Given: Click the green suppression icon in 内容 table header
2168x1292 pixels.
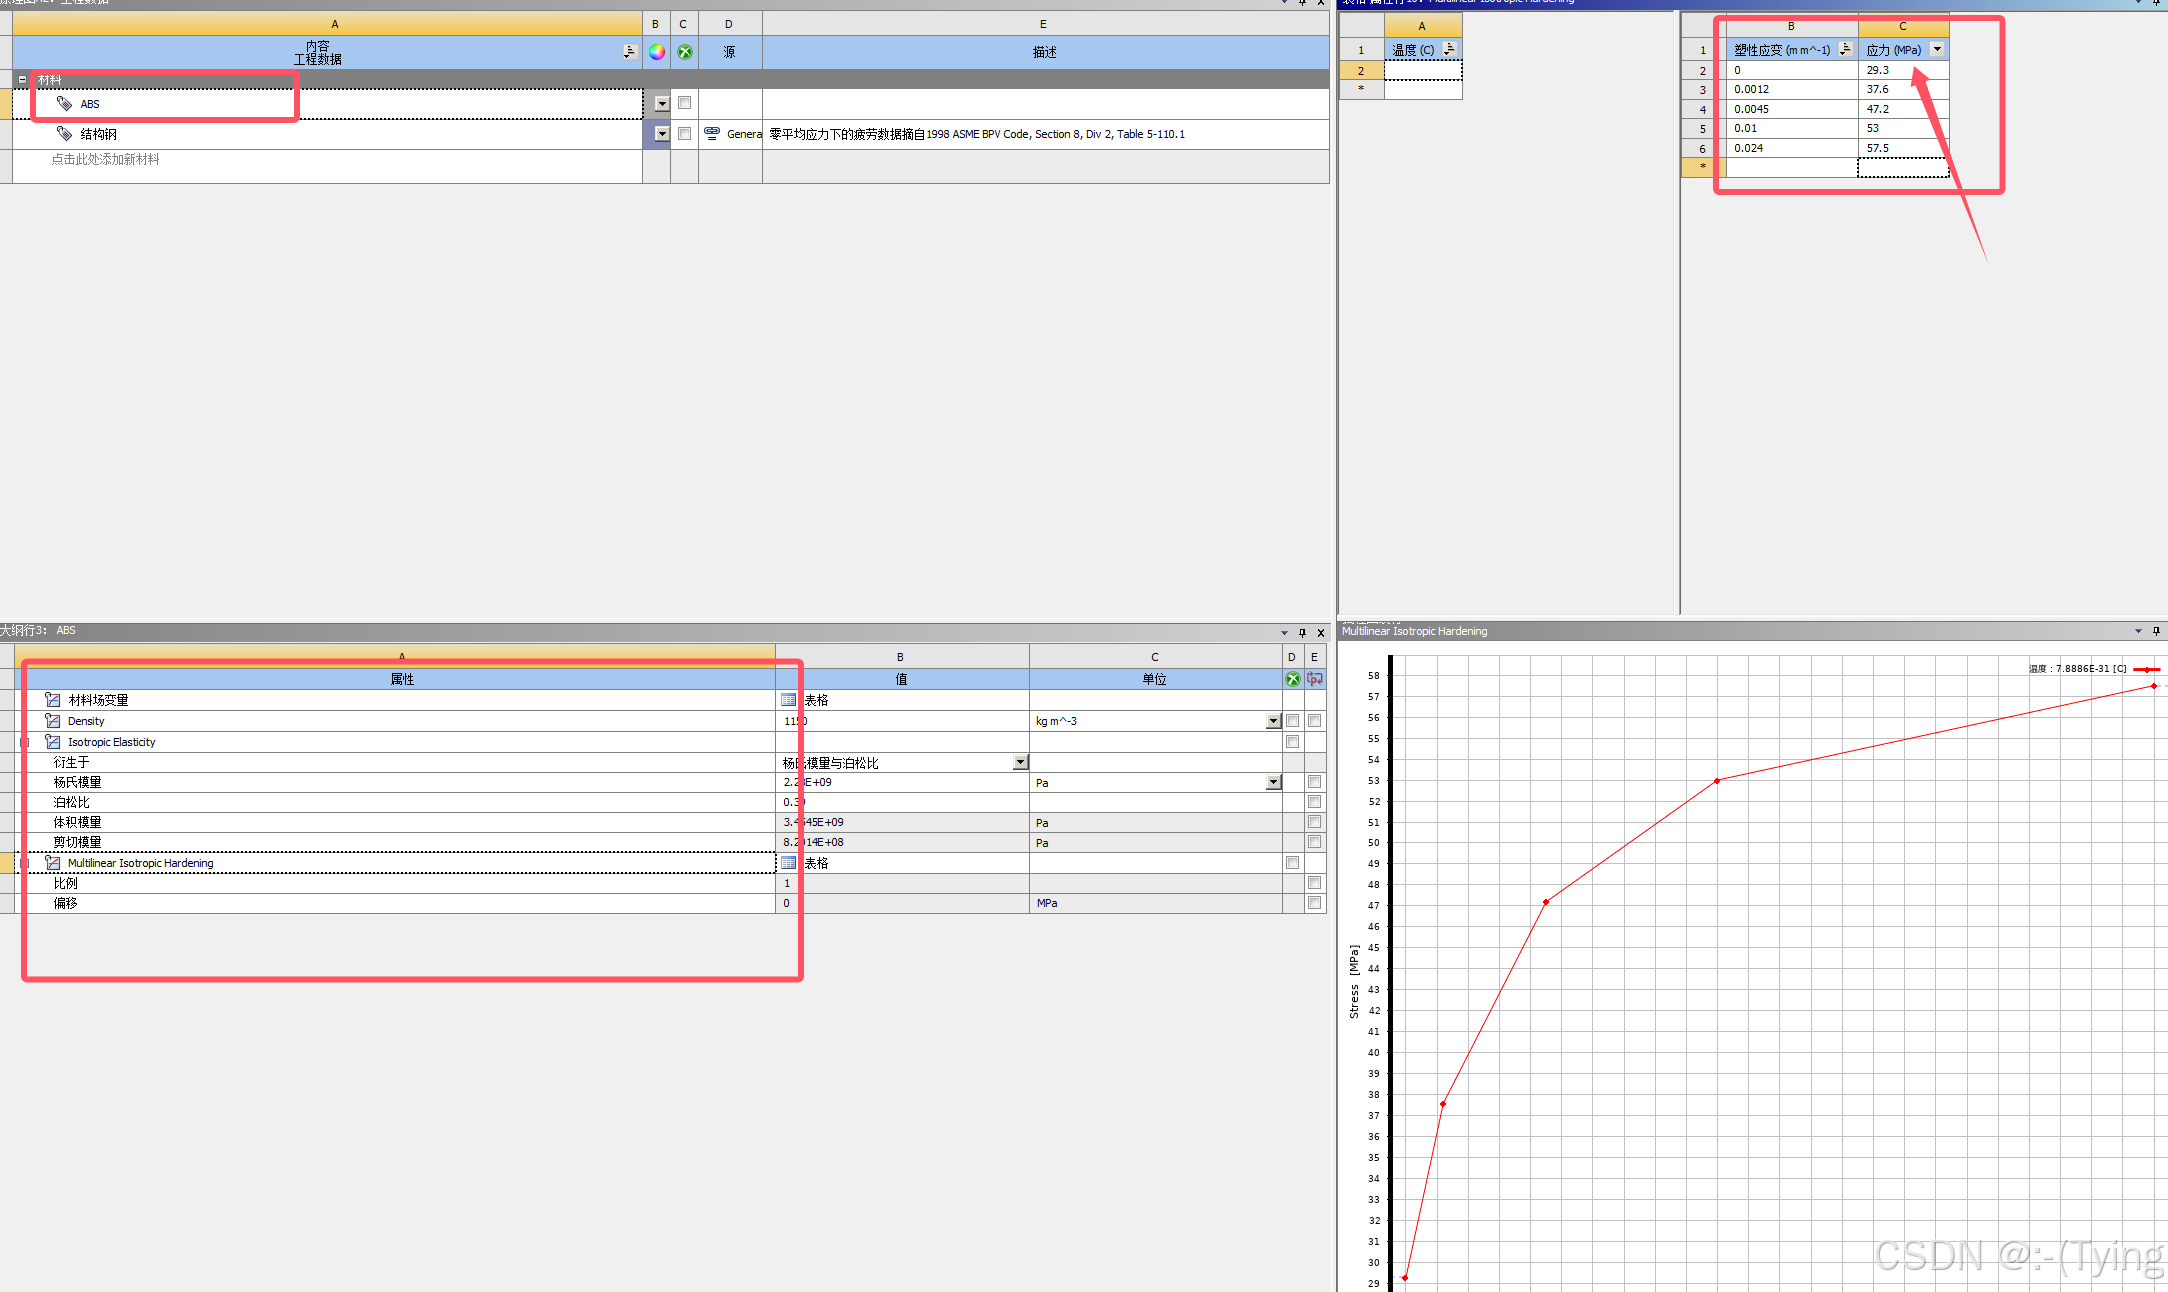Looking at the screenshot, I should pos(684,52).
